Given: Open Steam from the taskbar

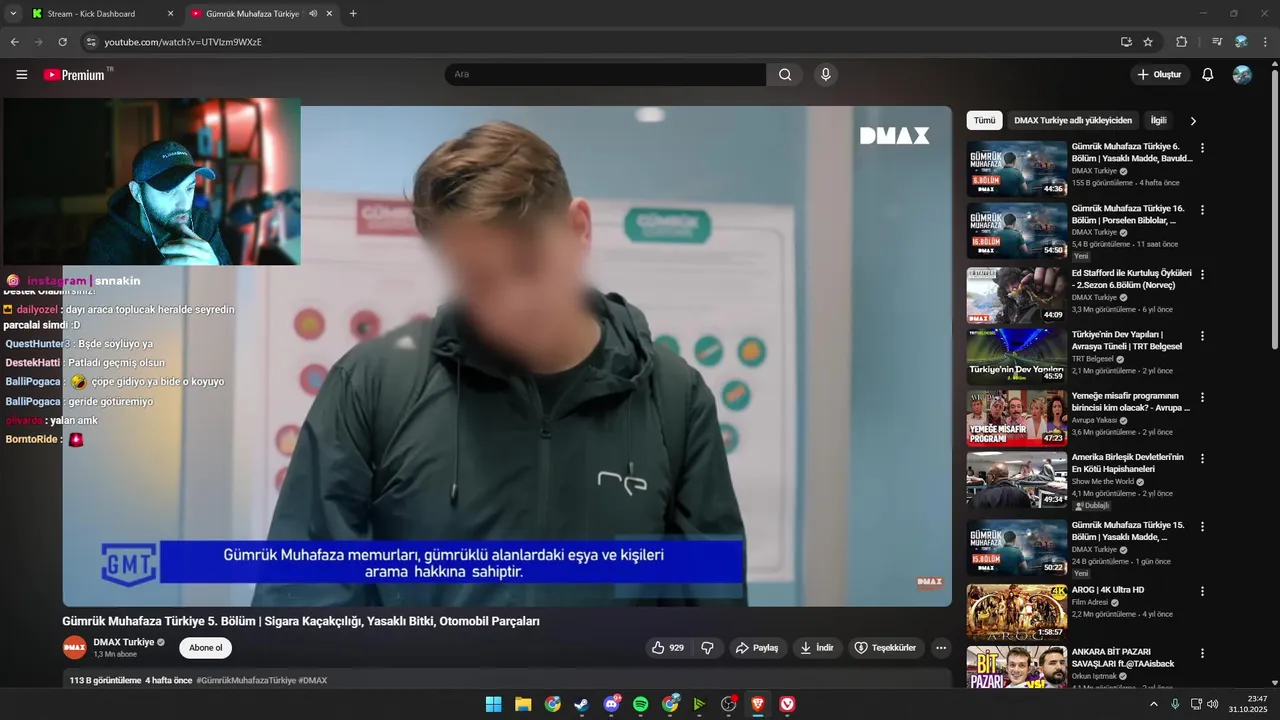Looking at the screenshot, I should pyautogui.click(x=582, y=704).
